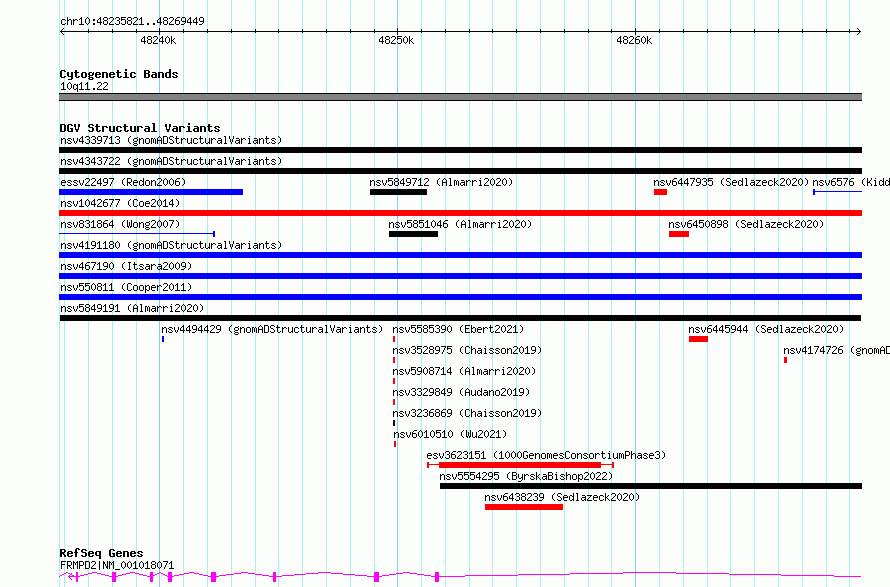Click the 48250k ruler label
This screenshot has width=890, height=587.
(396, 40)
